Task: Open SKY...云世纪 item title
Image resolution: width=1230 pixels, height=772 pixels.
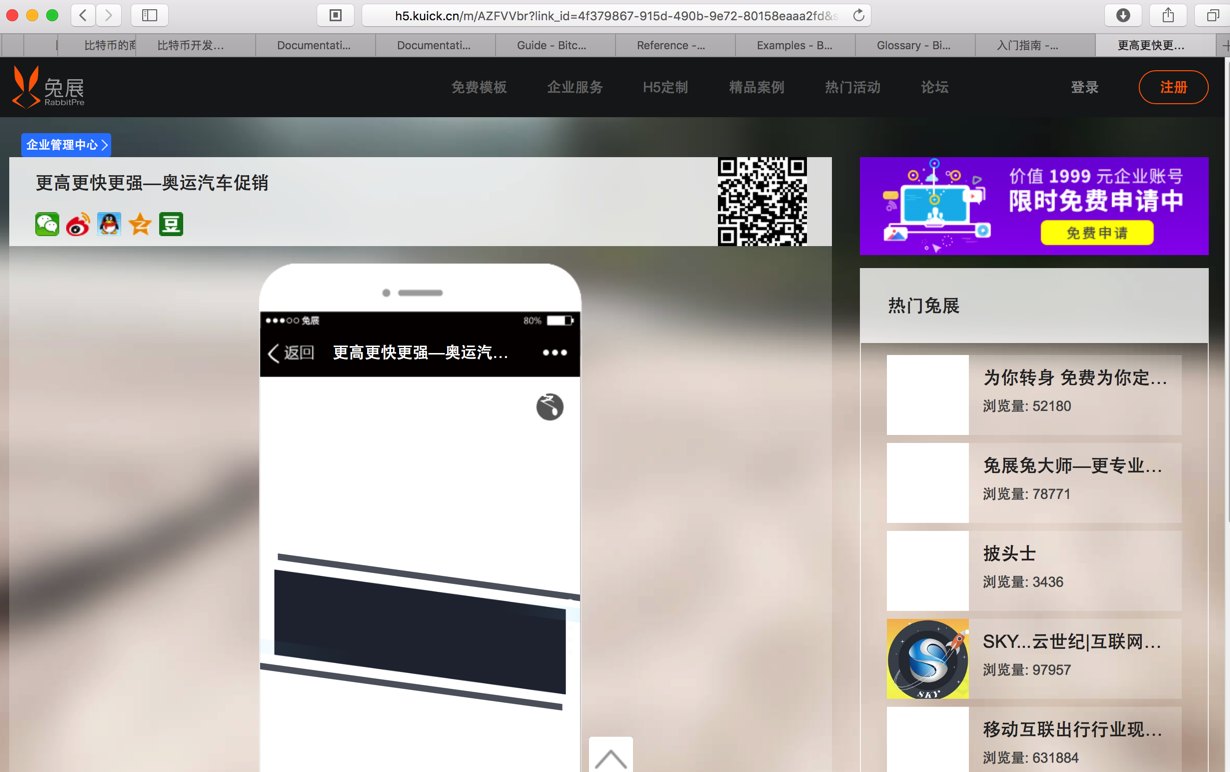Action: (x=1073, y=642)
